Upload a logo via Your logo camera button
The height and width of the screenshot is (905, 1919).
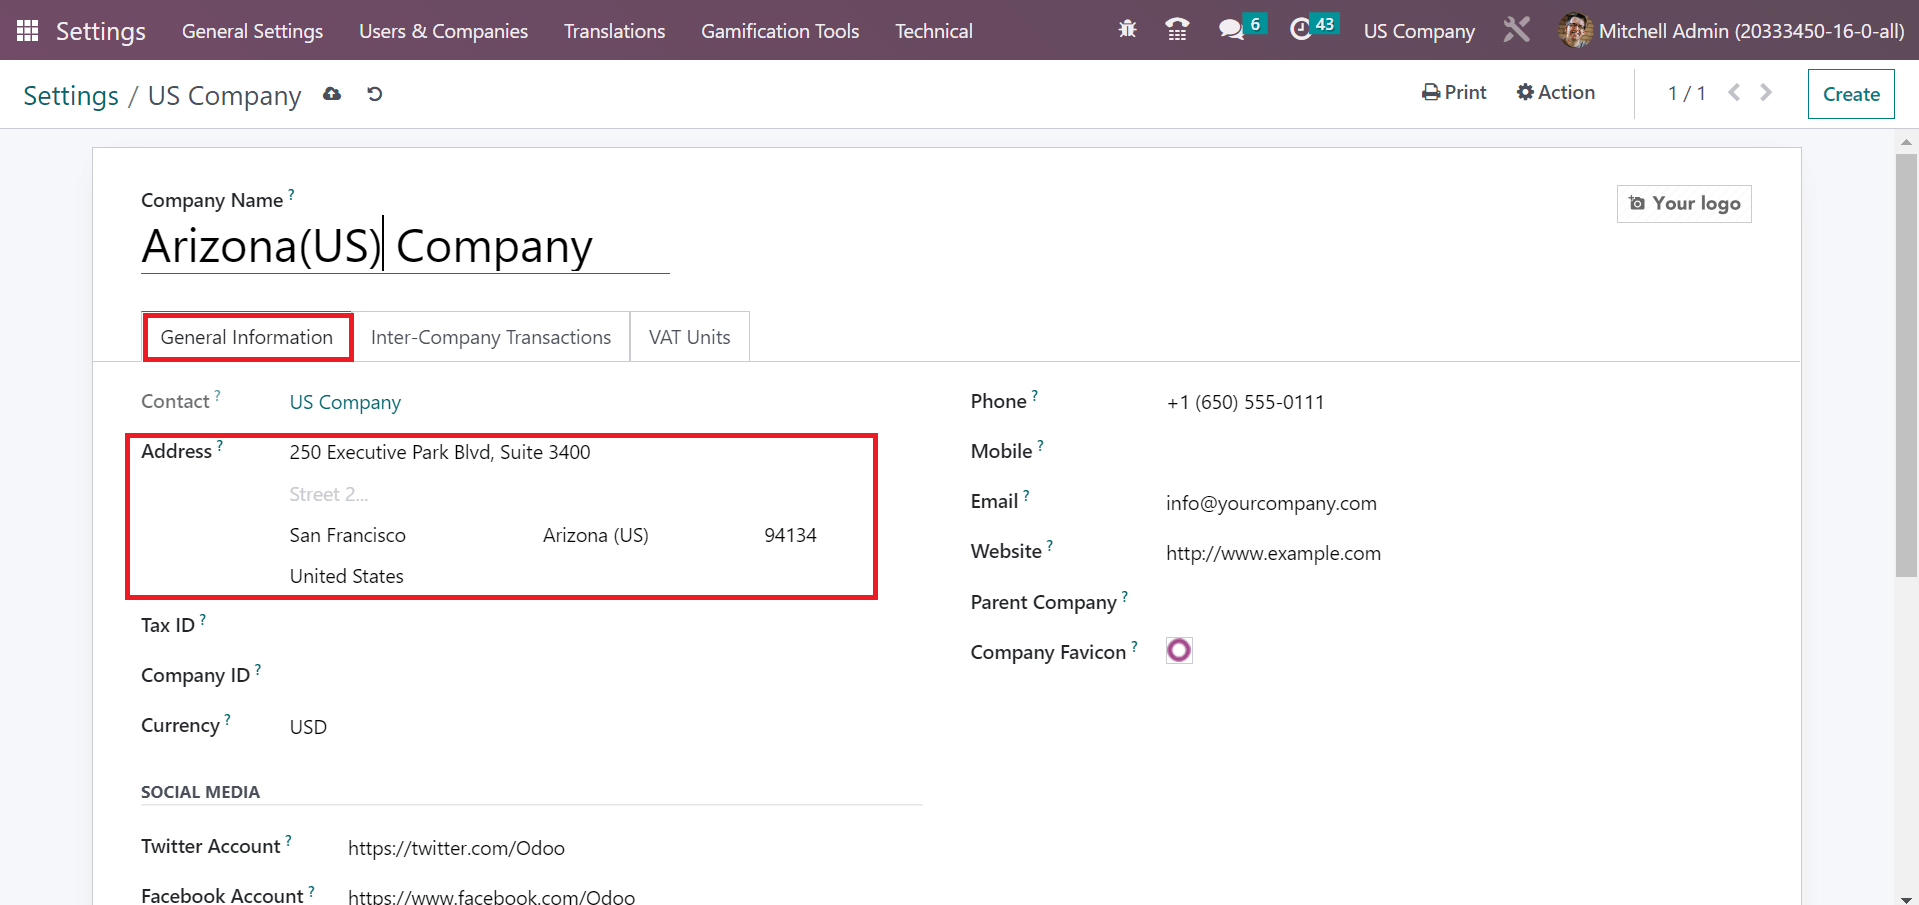(1683, 203)
